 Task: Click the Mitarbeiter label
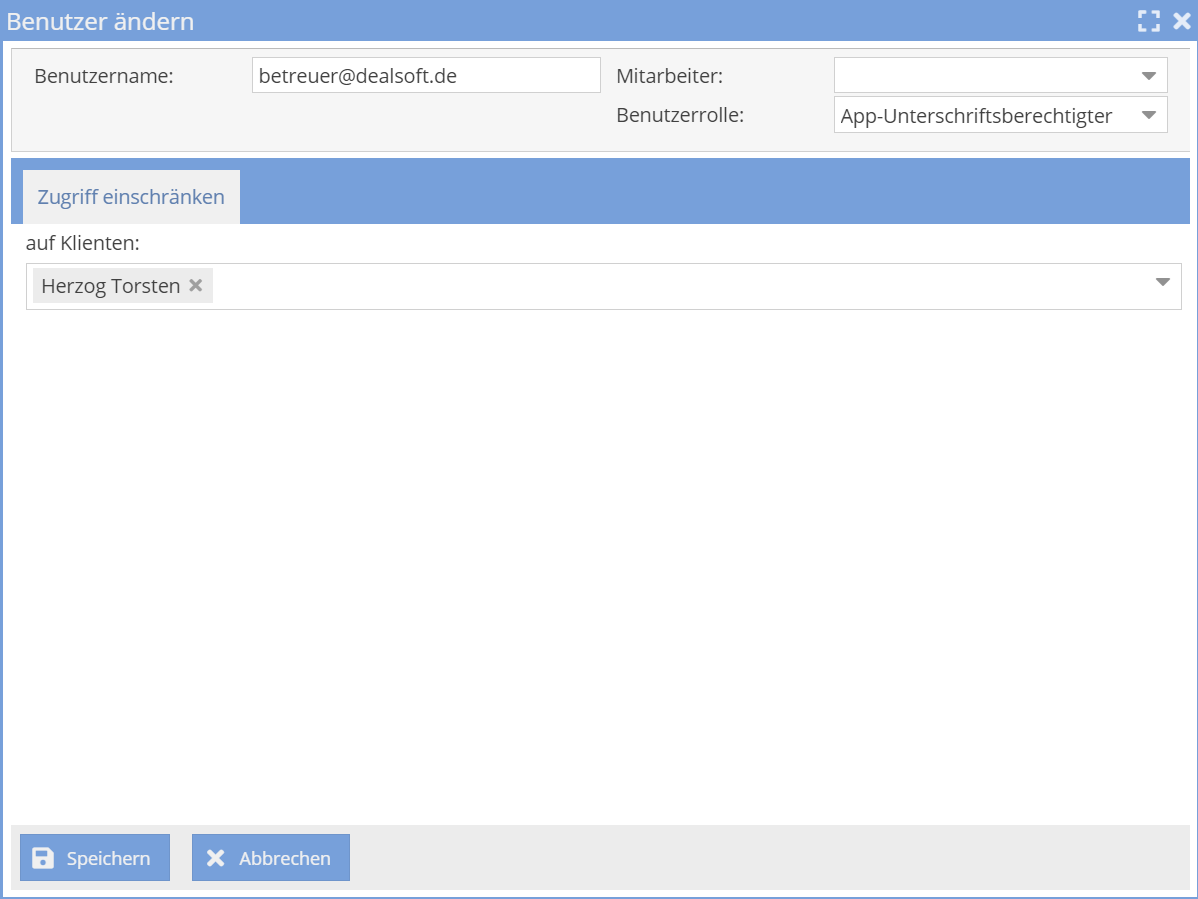(x=669, y=76)
